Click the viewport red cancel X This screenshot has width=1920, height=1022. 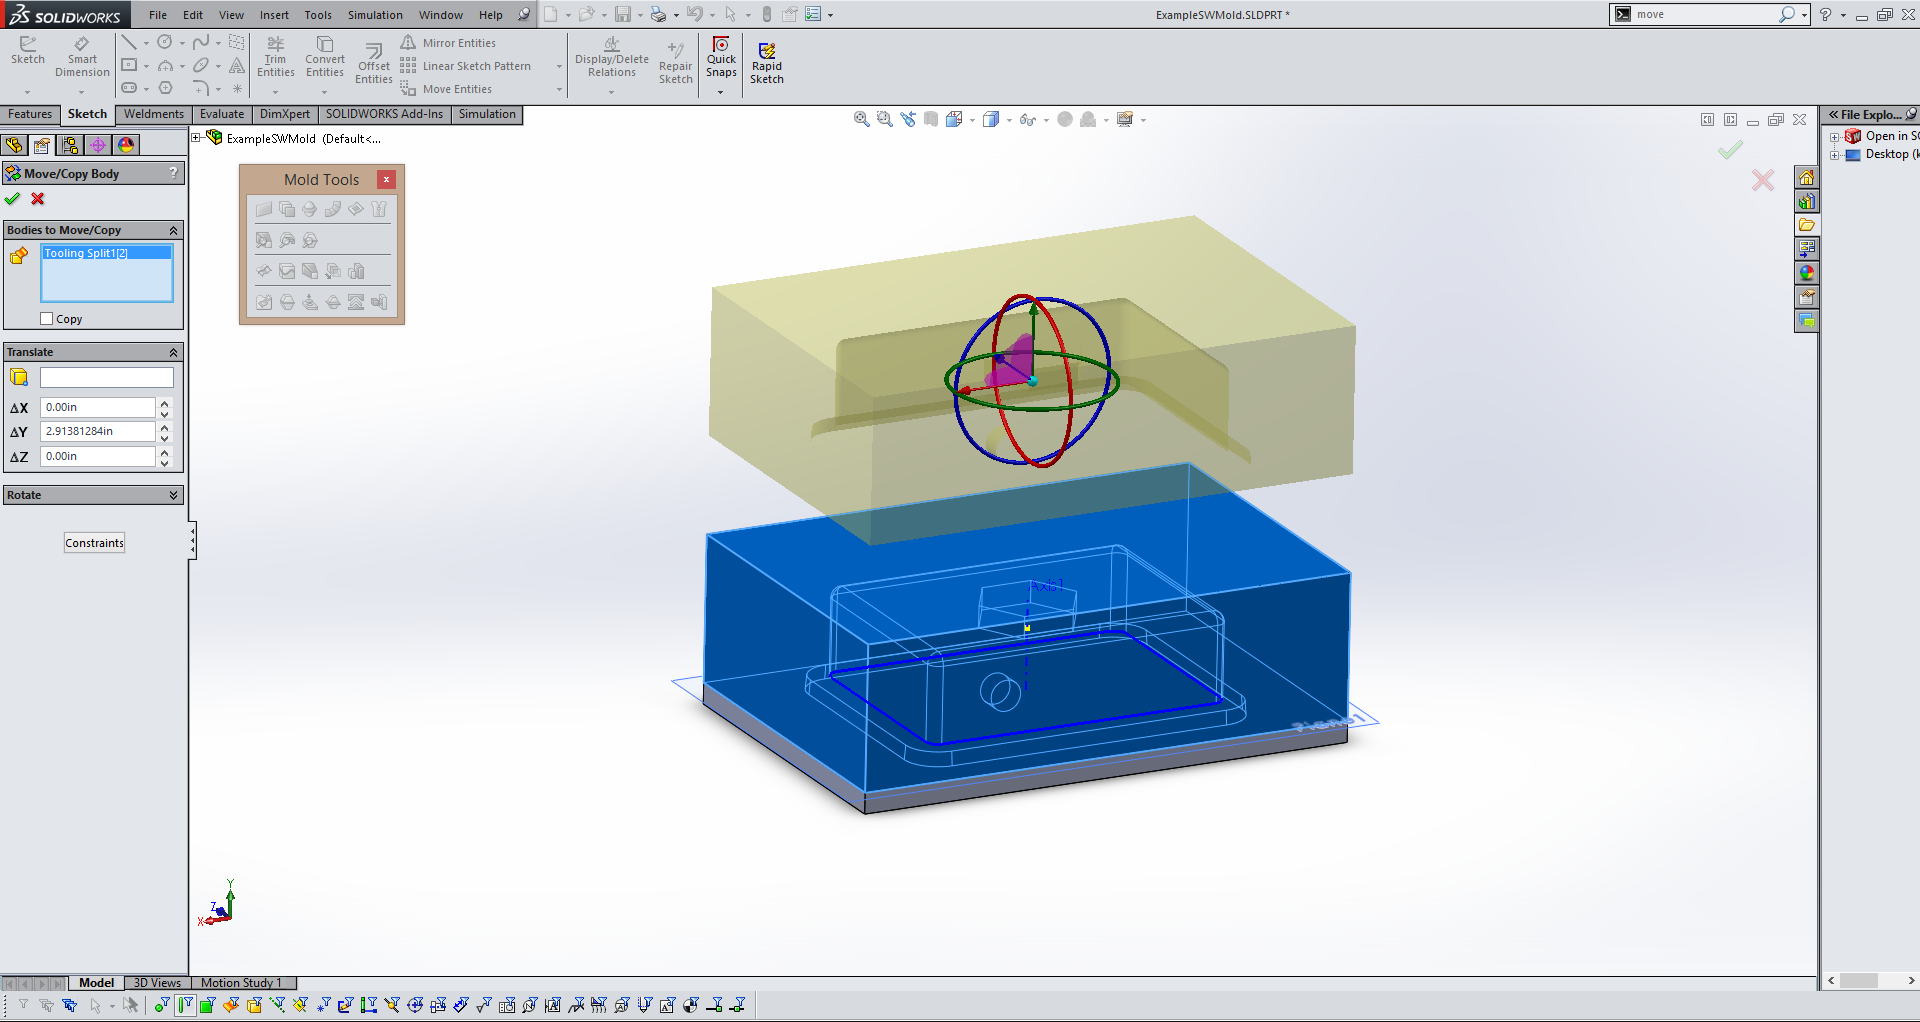(1763, 180)
